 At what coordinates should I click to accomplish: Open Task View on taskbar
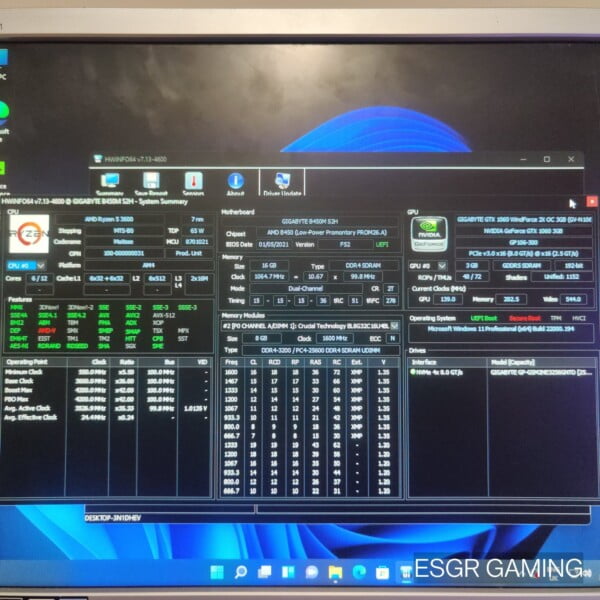(264, 572)
